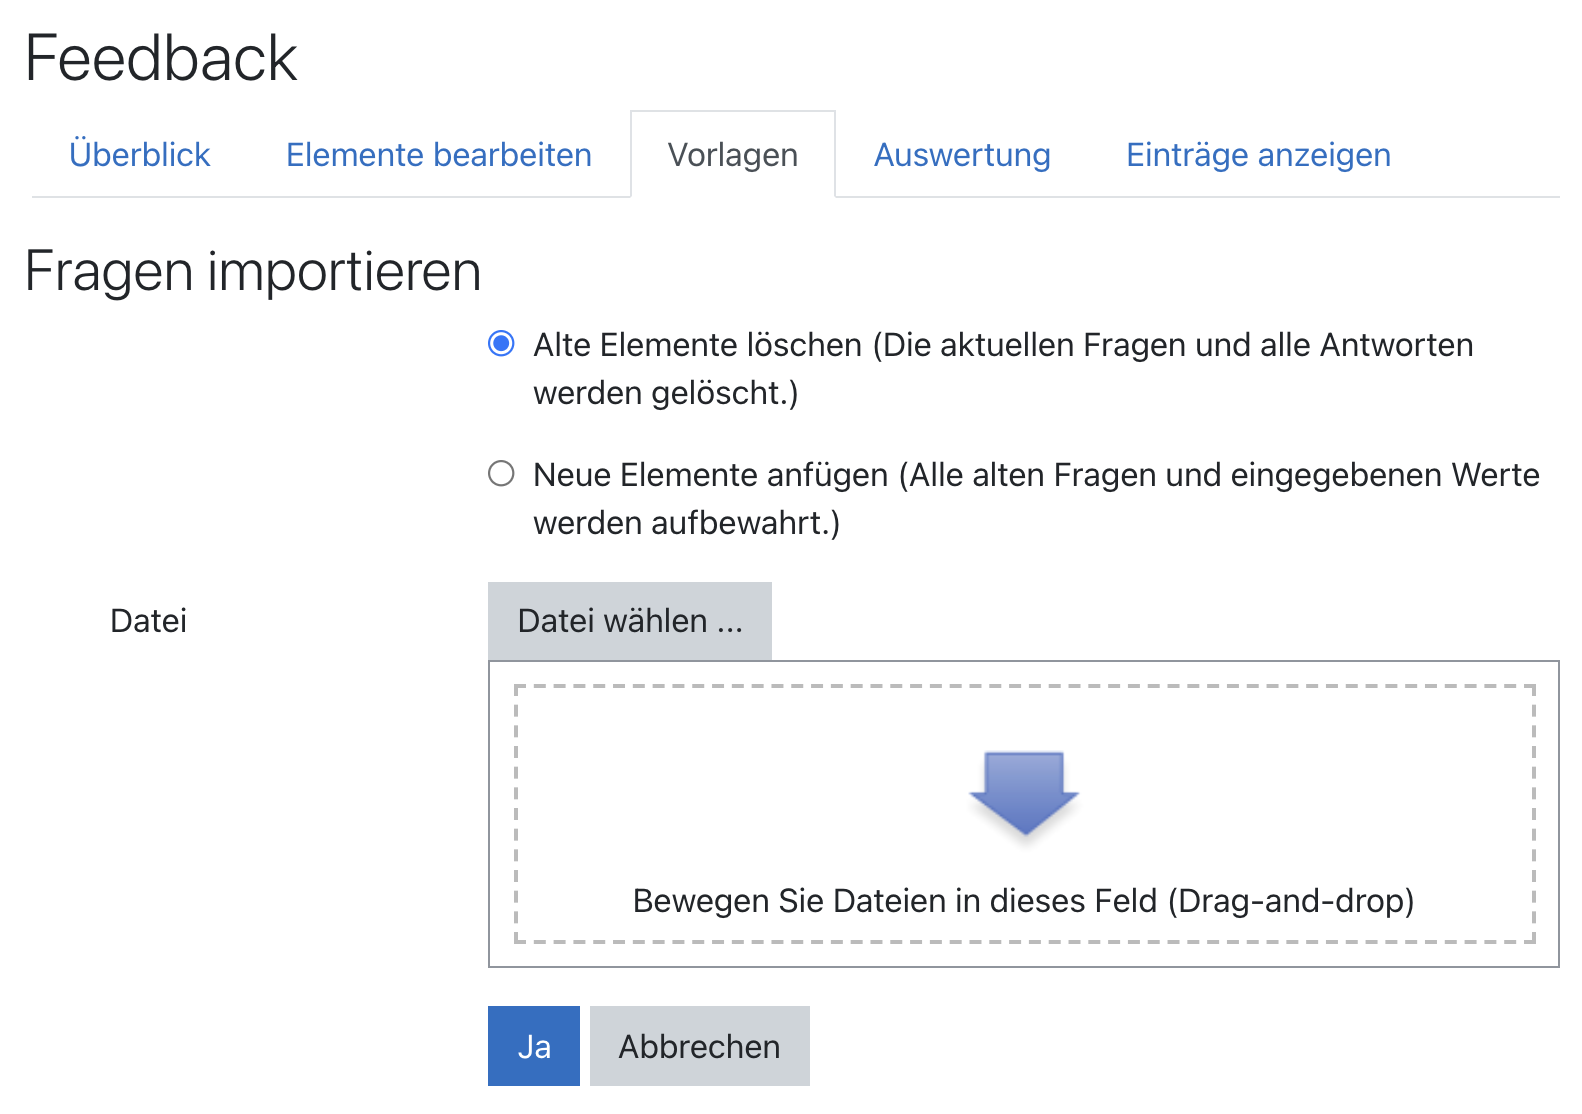Click the Datei field label
This screenshot has height=1114, width=1582.
point(149,621)
